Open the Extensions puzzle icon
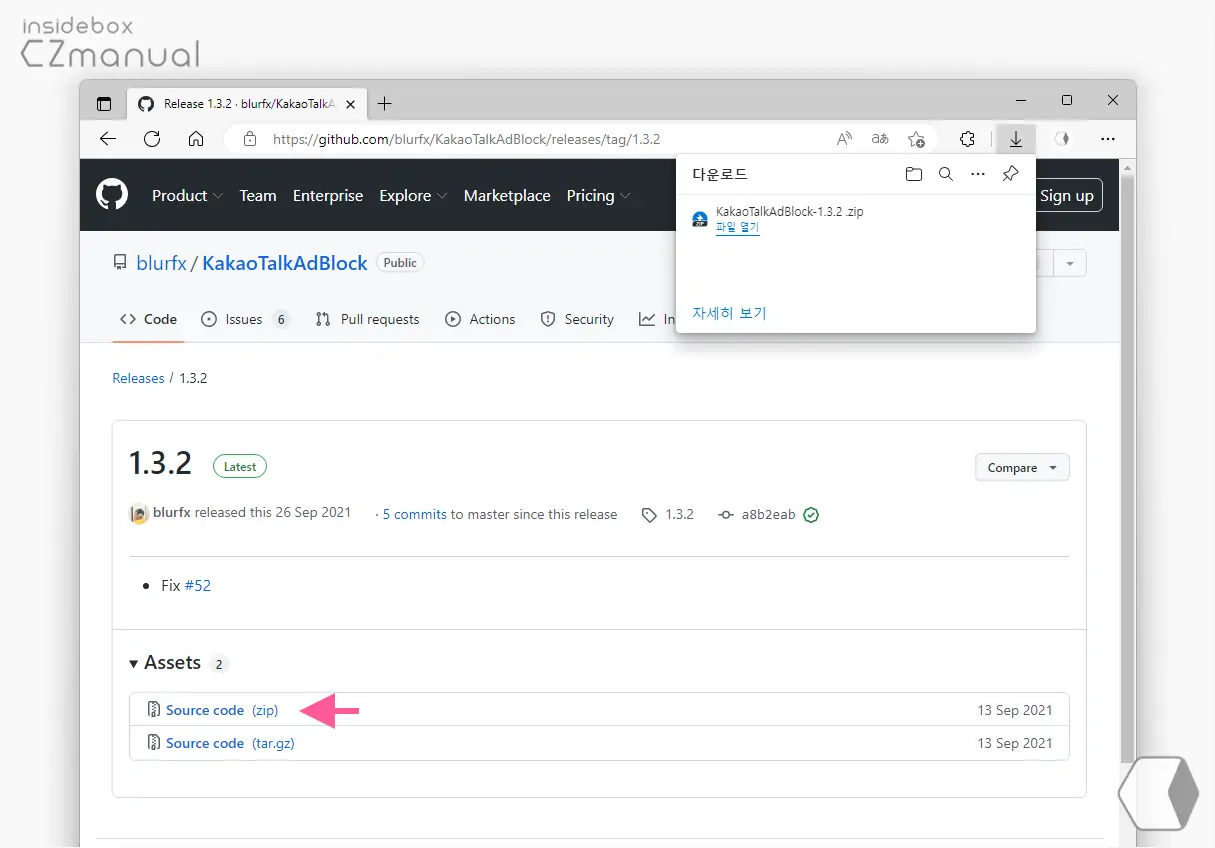1215x848 pixels. coord(967,139)
